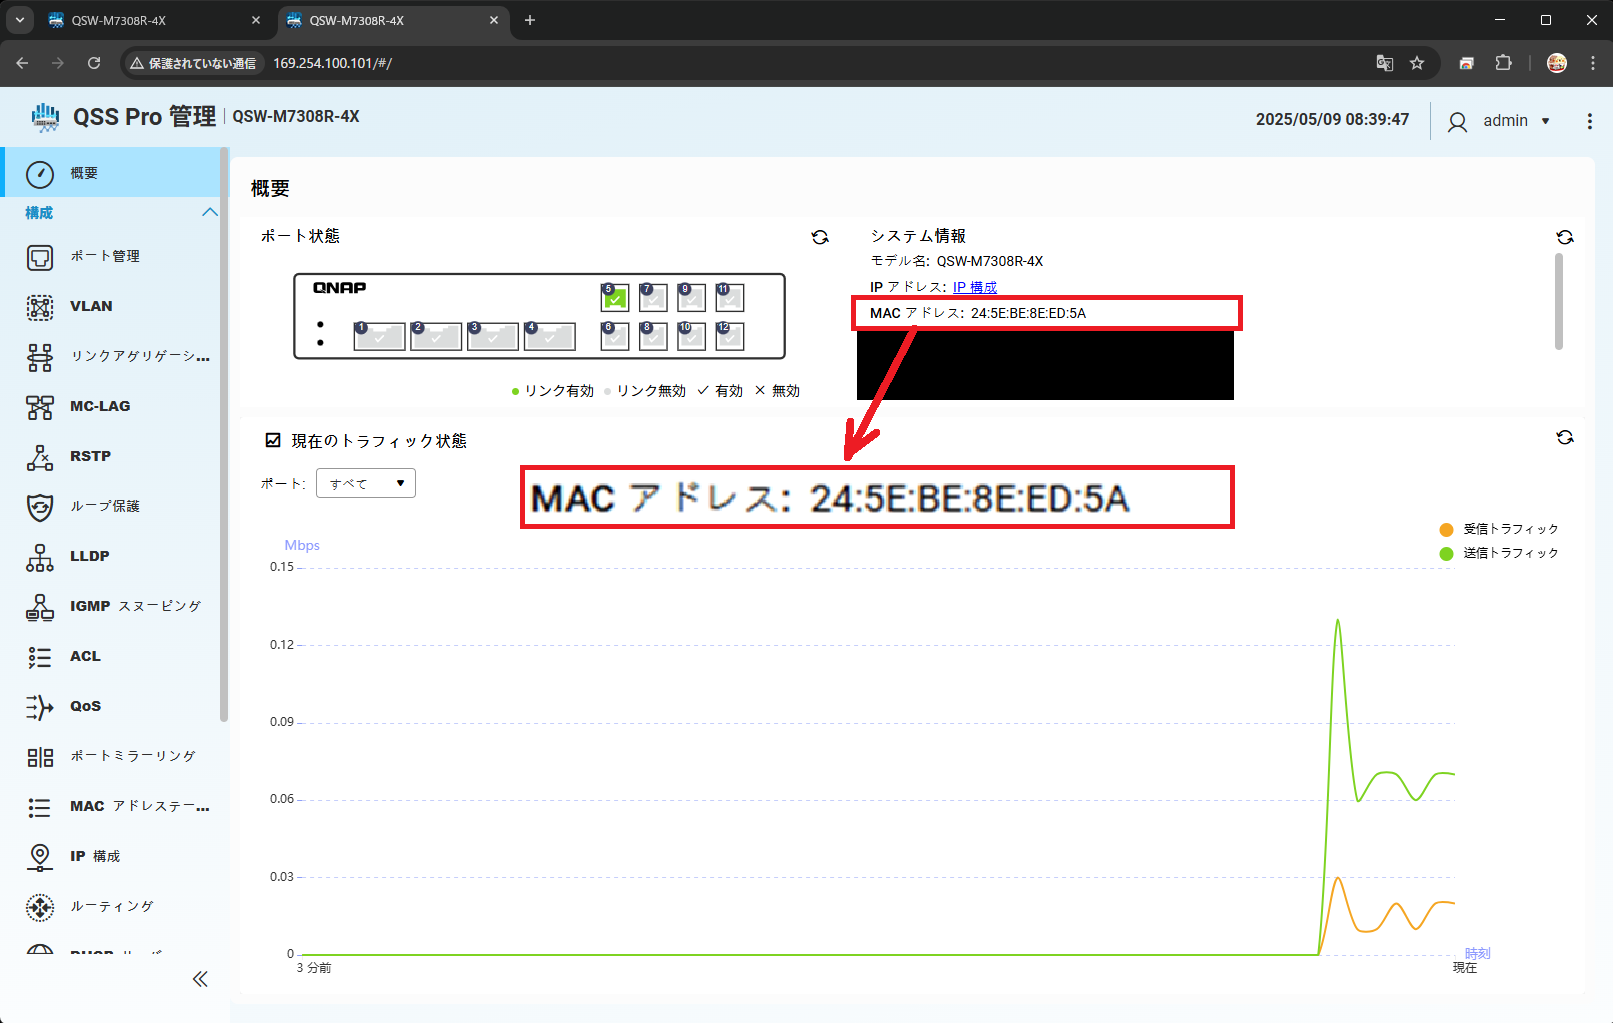Click translate page icon in address bar
The height and width of the screenshot is (1023, 1613).
(x=1385, y=63)
